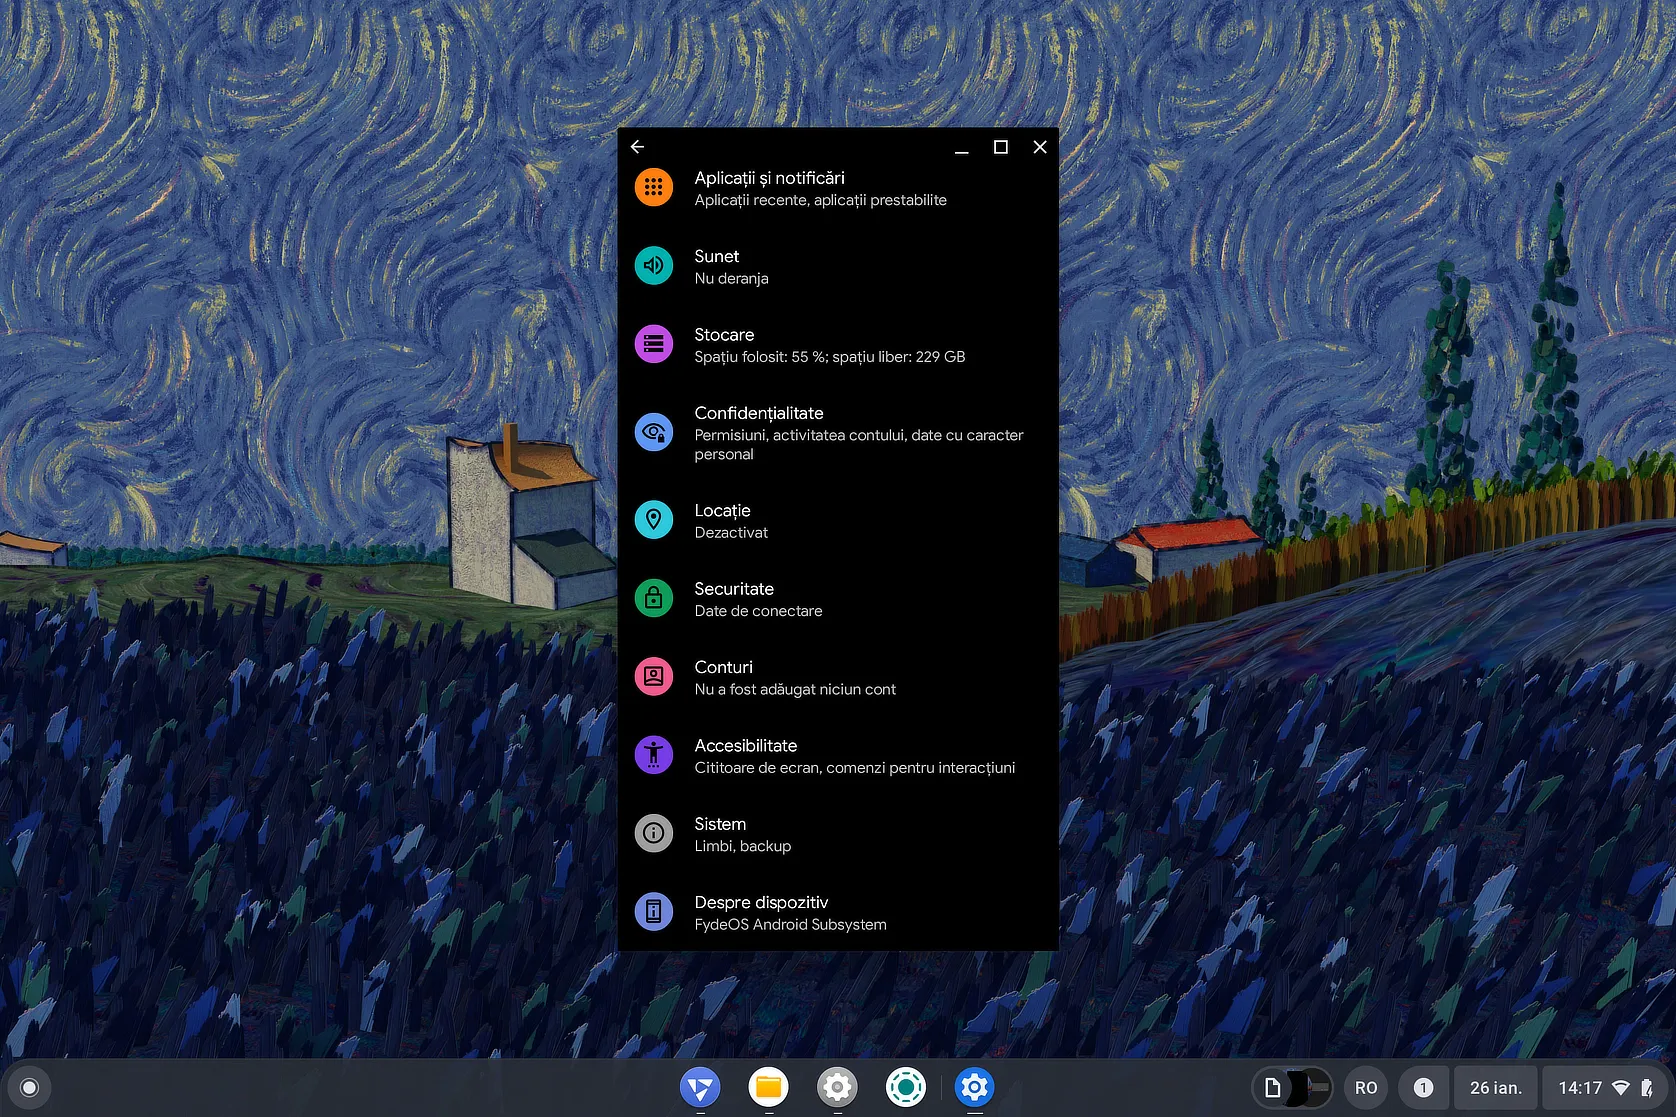Open the blue triangle browser shelf icon
Image resolution: width=1676 pixels, height=1117 pixels.
tap(700, 1087)
